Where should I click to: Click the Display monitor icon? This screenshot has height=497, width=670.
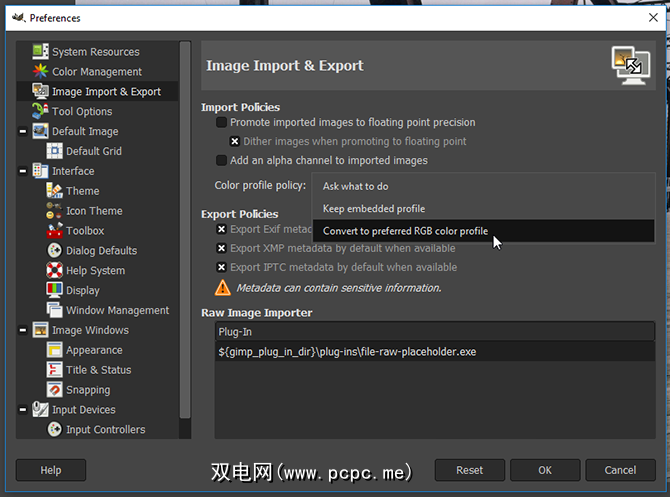pyautogui.click(x=54, y=290)
